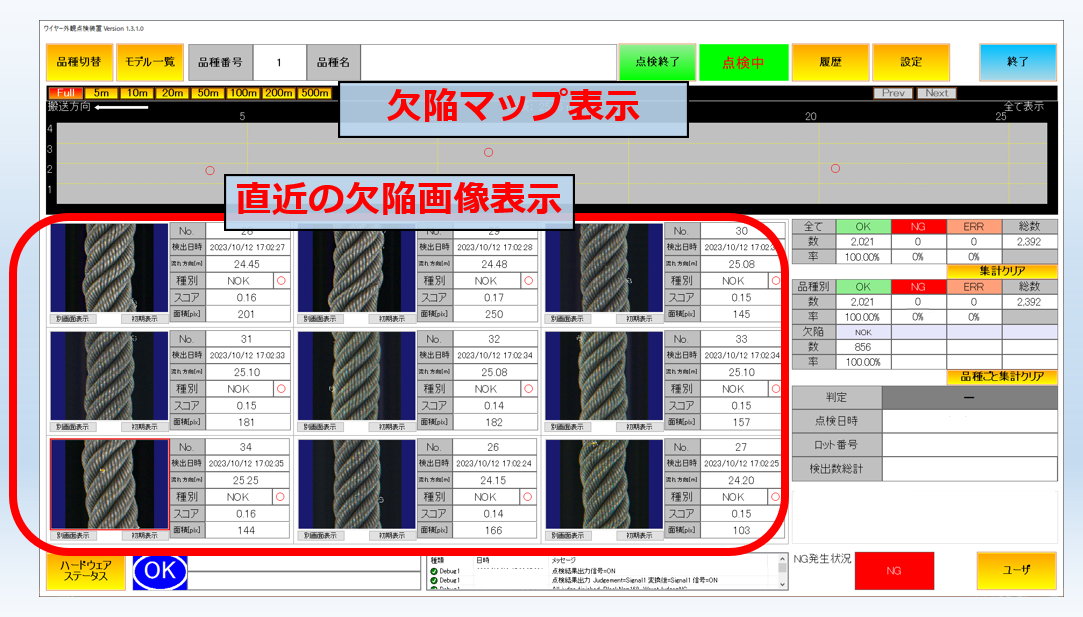Click the 集計クリア button
This screenshot has height=617, width=1083.
[x=1001, y=271]
